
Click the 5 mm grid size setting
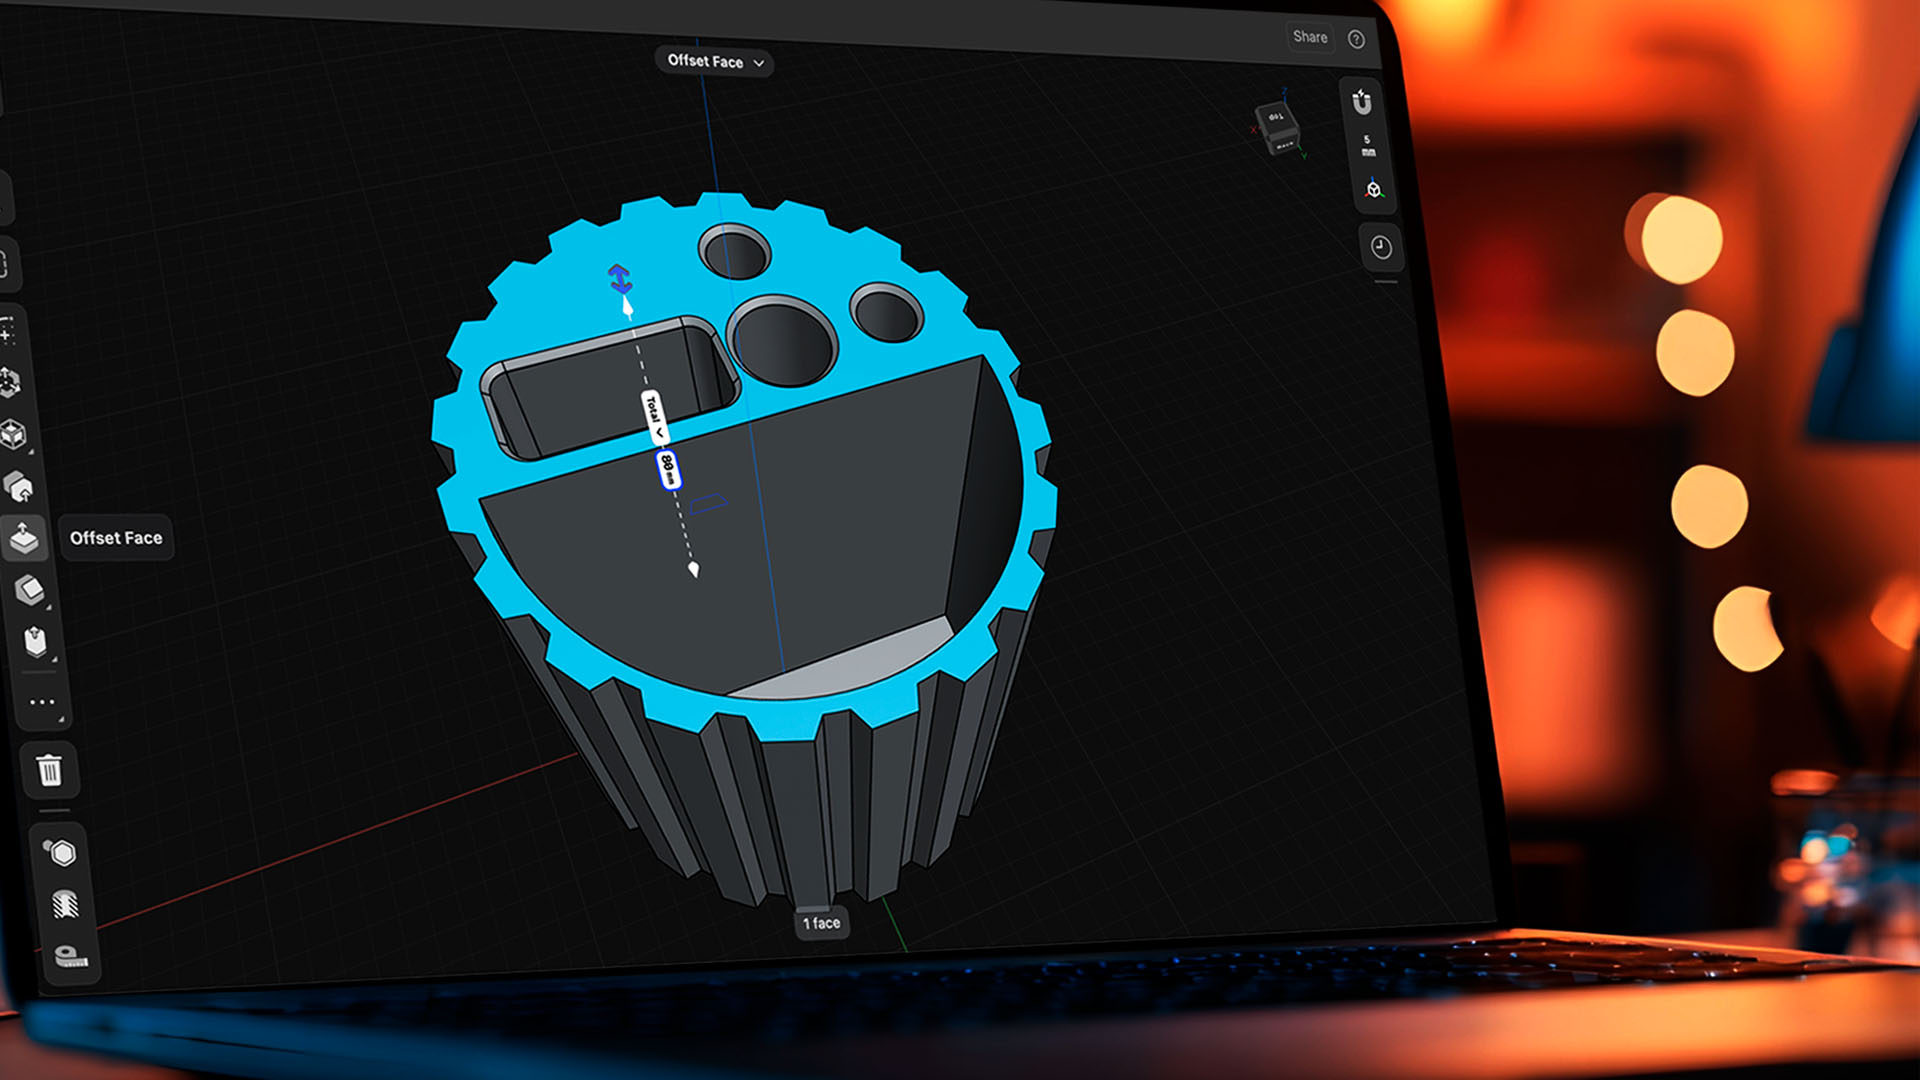[1367, 146]
